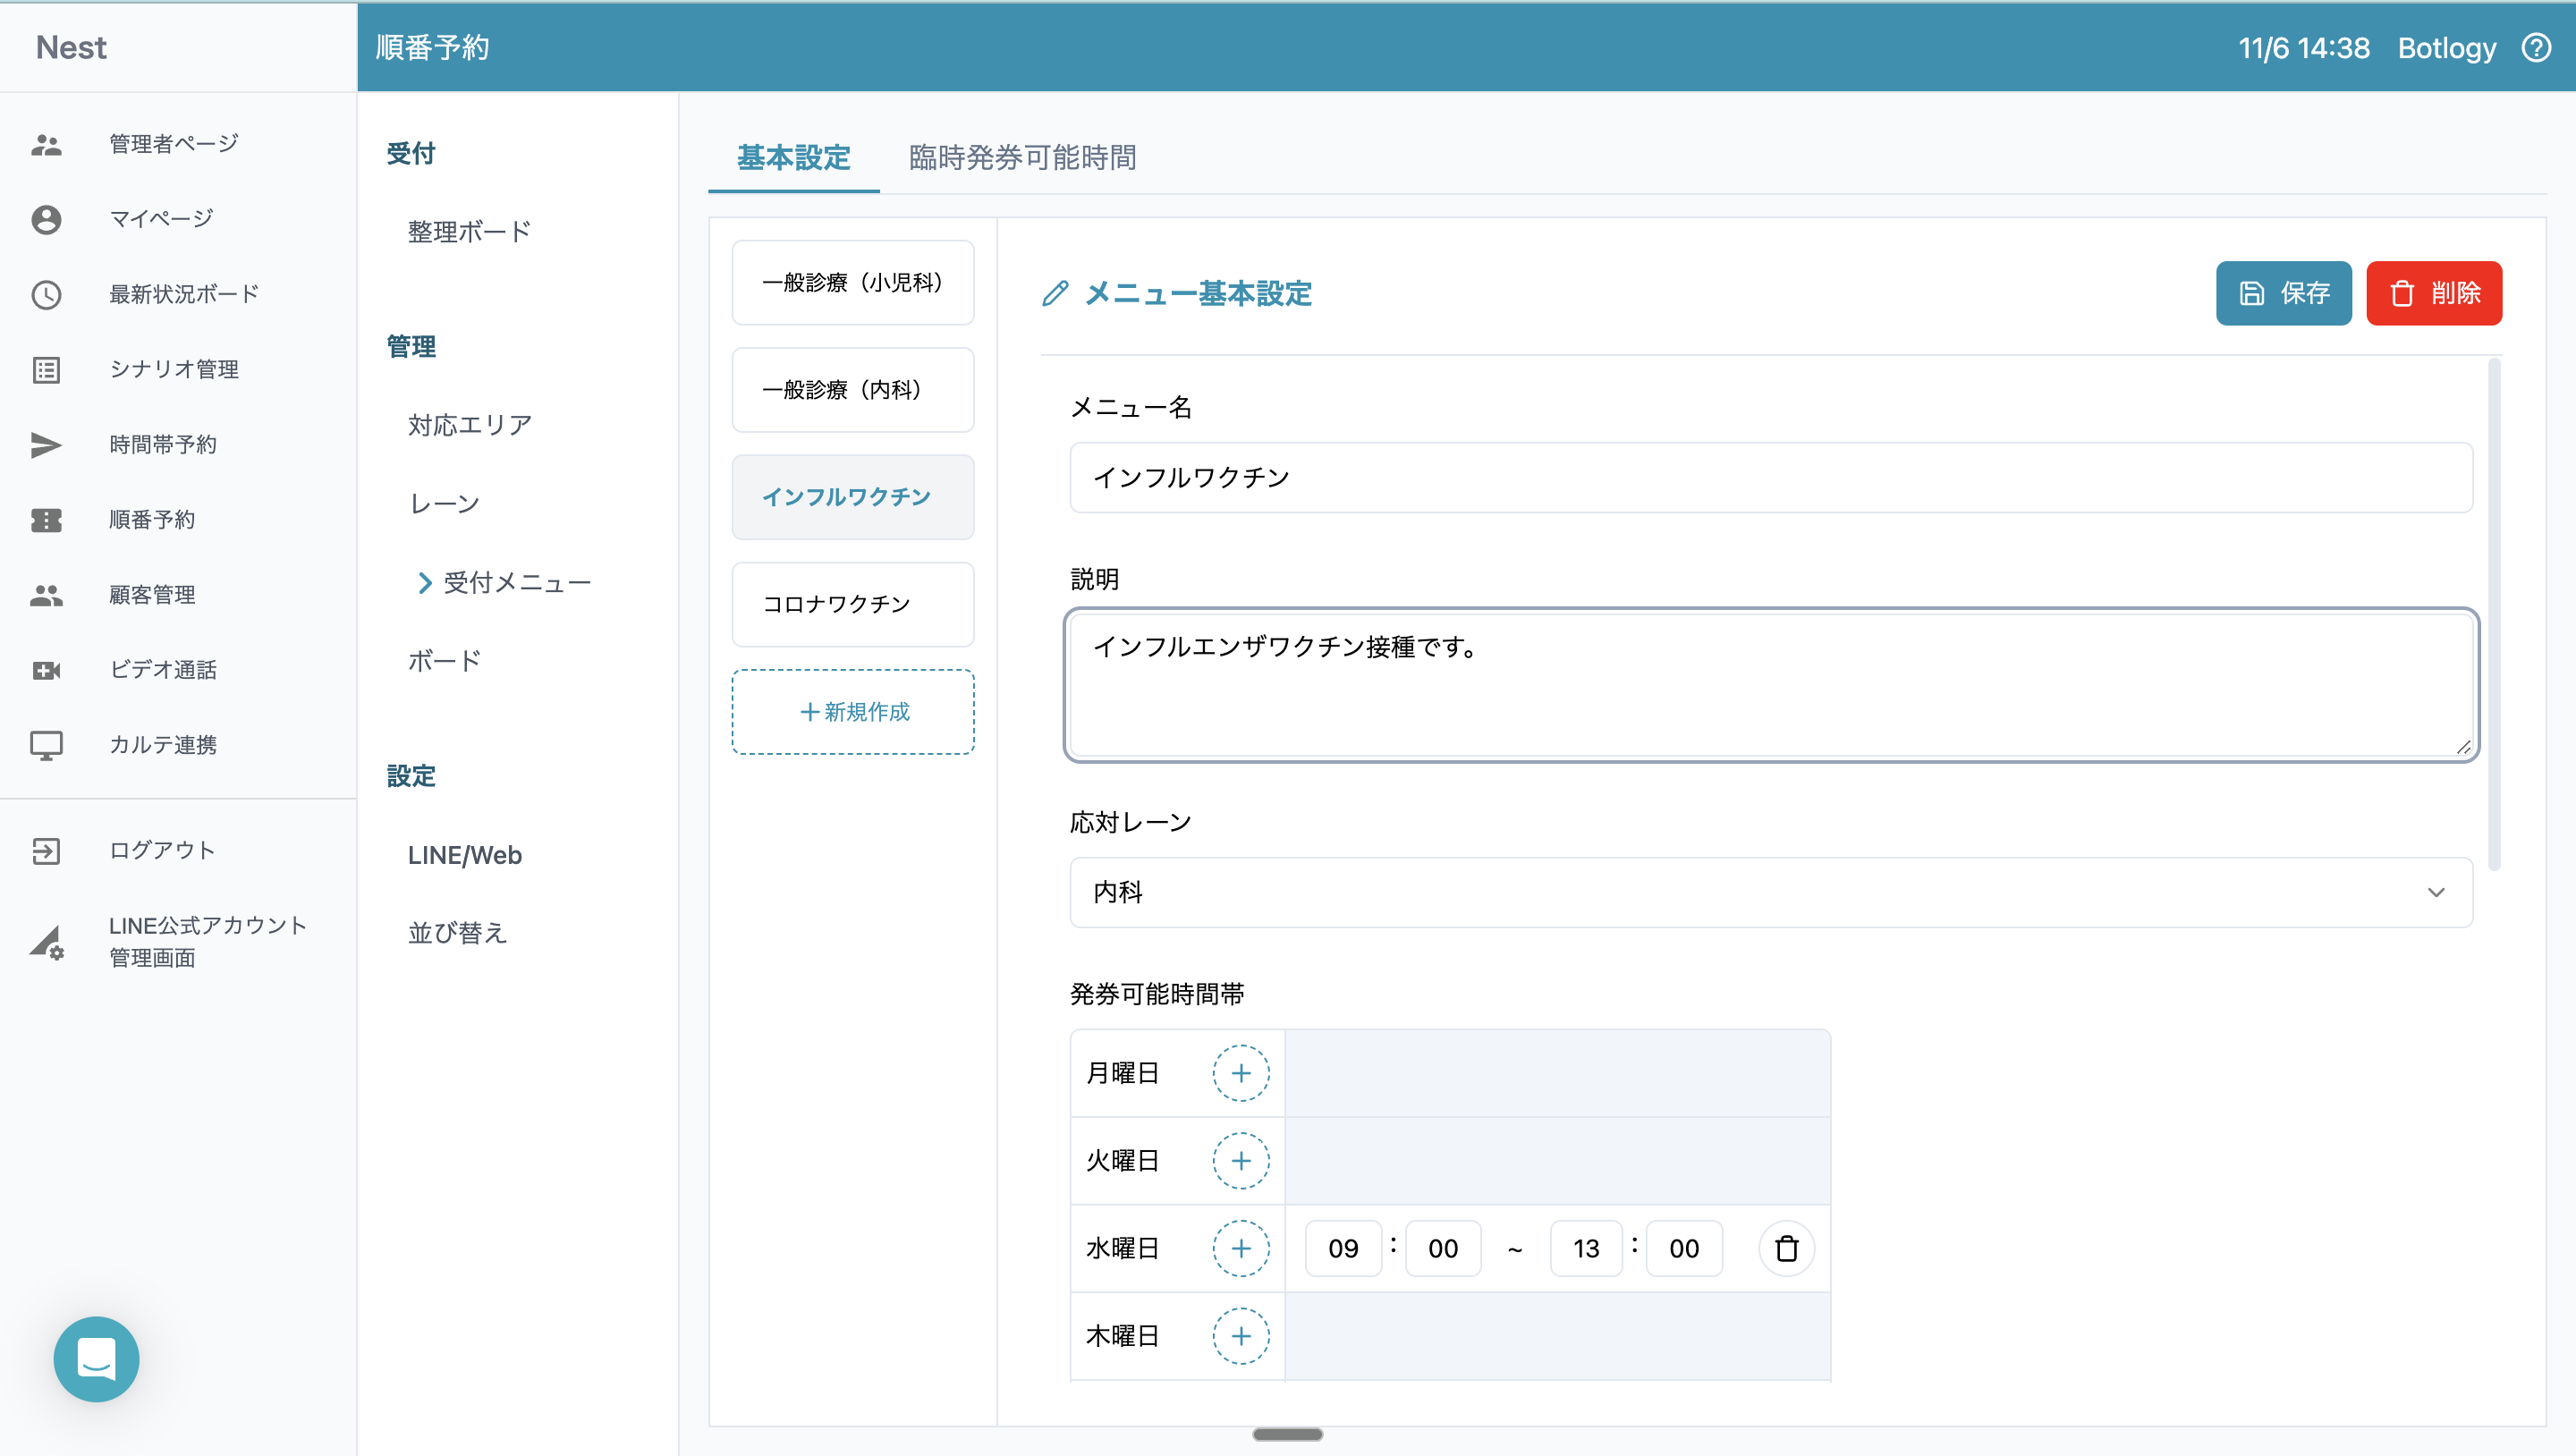Add a time slot for 木曜日
The height and width of the screenshot is (1456, 2576).
1240,1336
